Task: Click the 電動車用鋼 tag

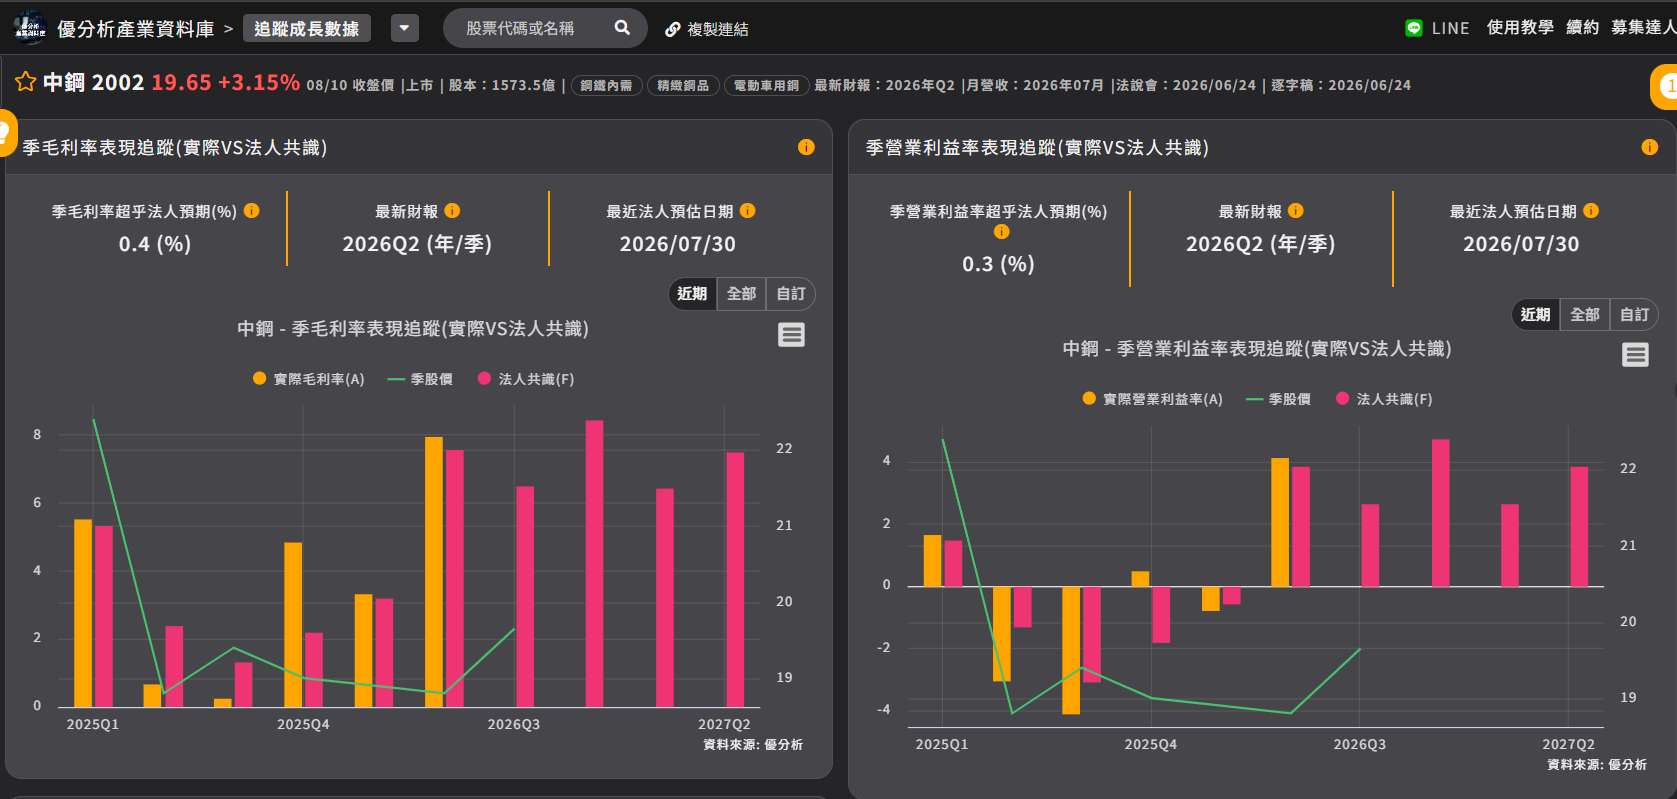Action: coord(766,86)
